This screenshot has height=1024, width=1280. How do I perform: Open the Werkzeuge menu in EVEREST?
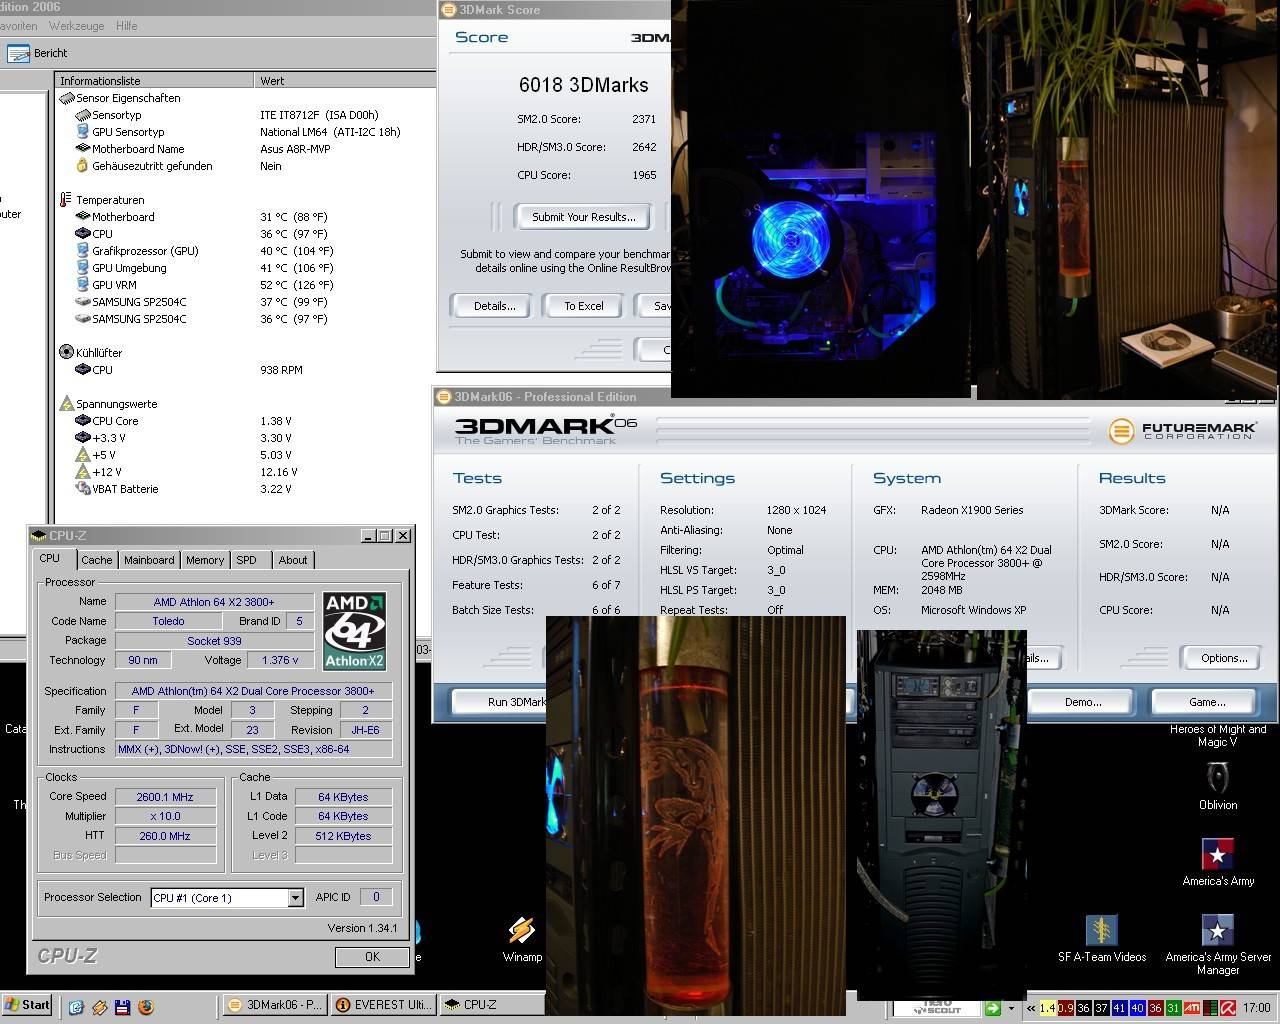pos(76,25)
